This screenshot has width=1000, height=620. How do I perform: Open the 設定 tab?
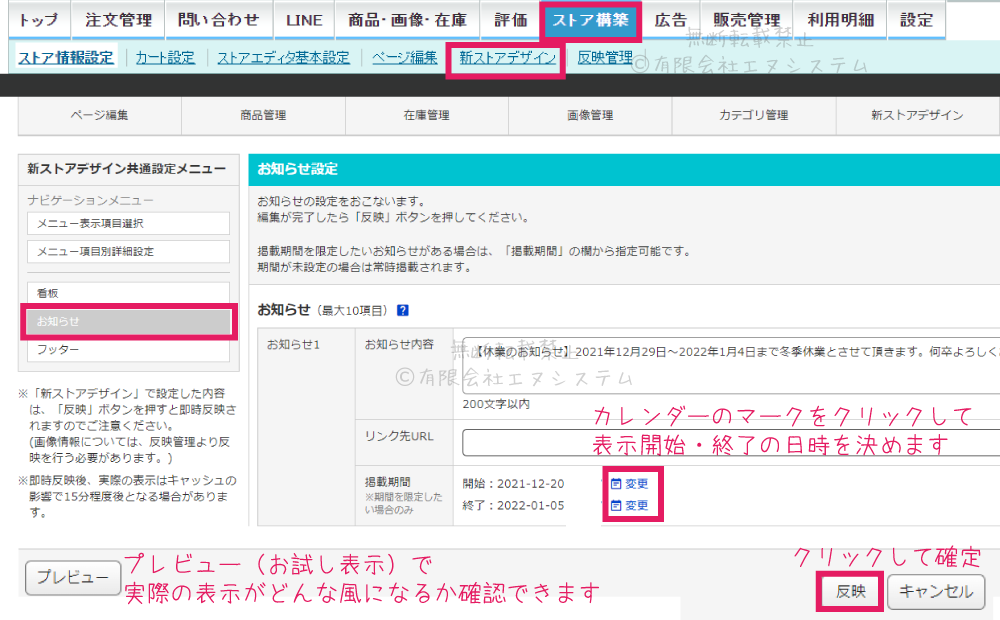916,20
